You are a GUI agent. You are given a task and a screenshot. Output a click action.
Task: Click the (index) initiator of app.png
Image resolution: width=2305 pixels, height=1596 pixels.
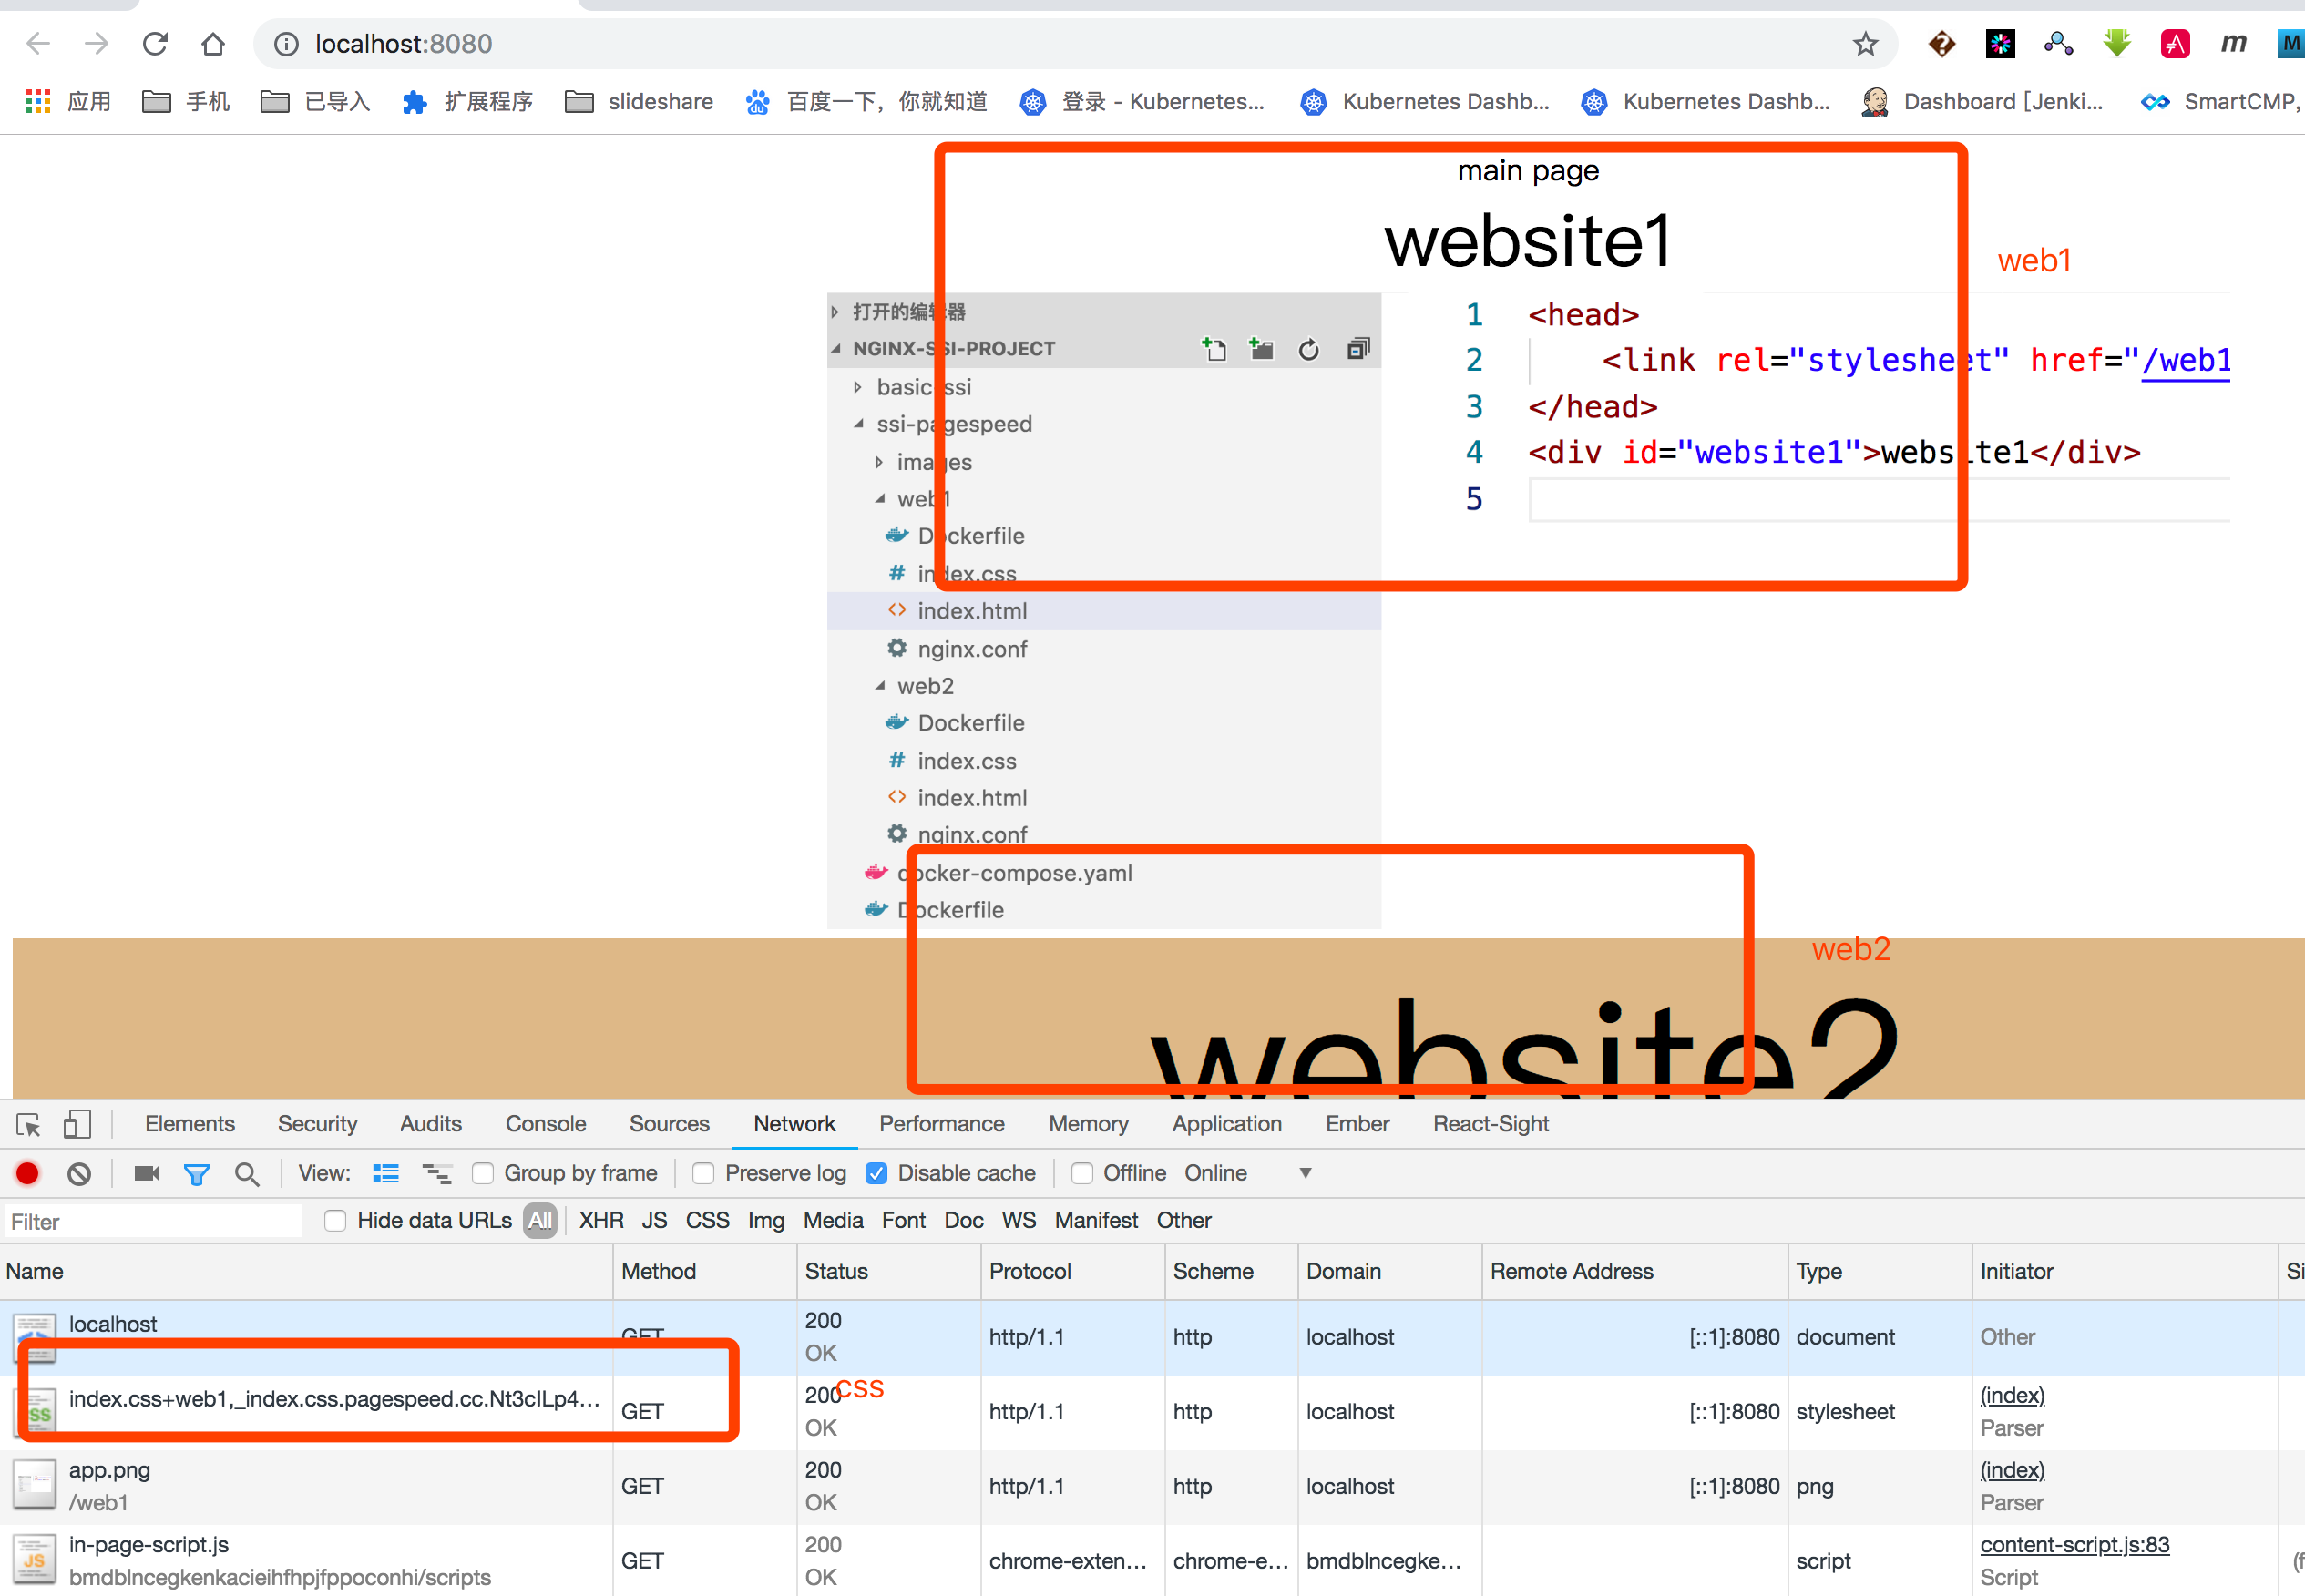(2012, 1469)
